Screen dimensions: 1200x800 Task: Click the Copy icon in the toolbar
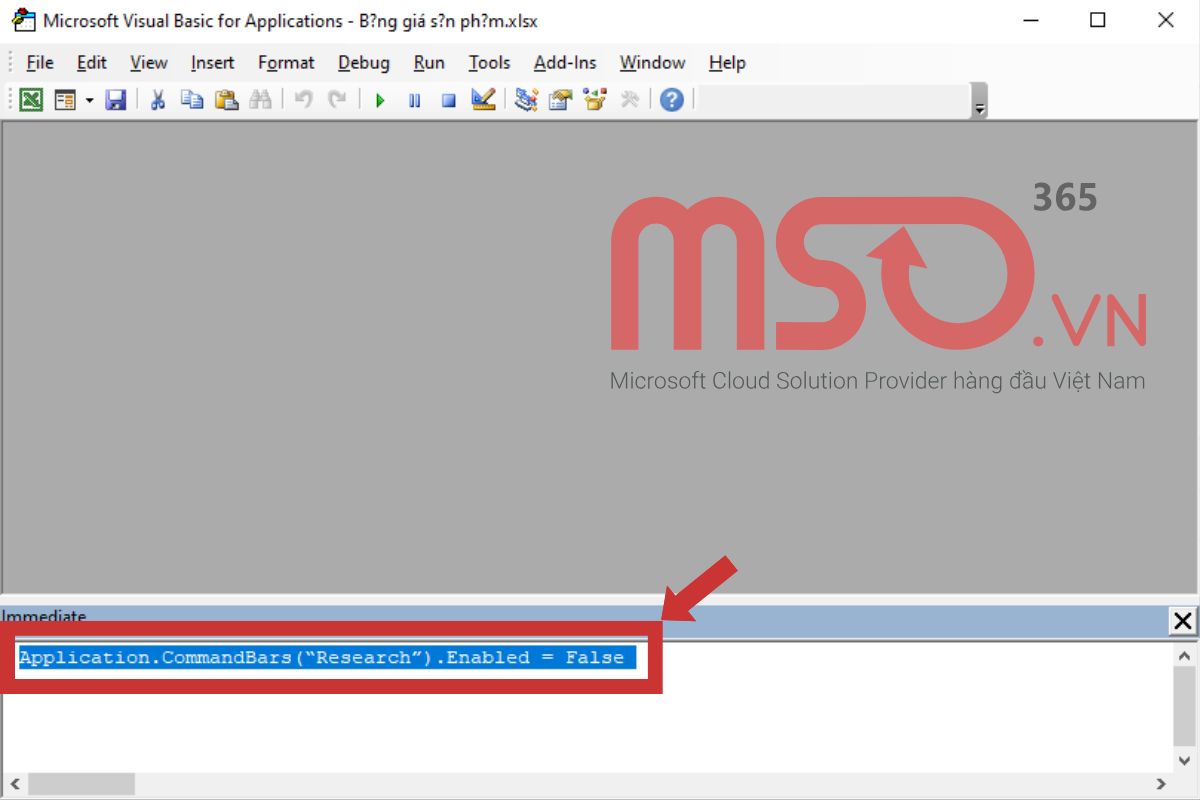pos(192,100)
